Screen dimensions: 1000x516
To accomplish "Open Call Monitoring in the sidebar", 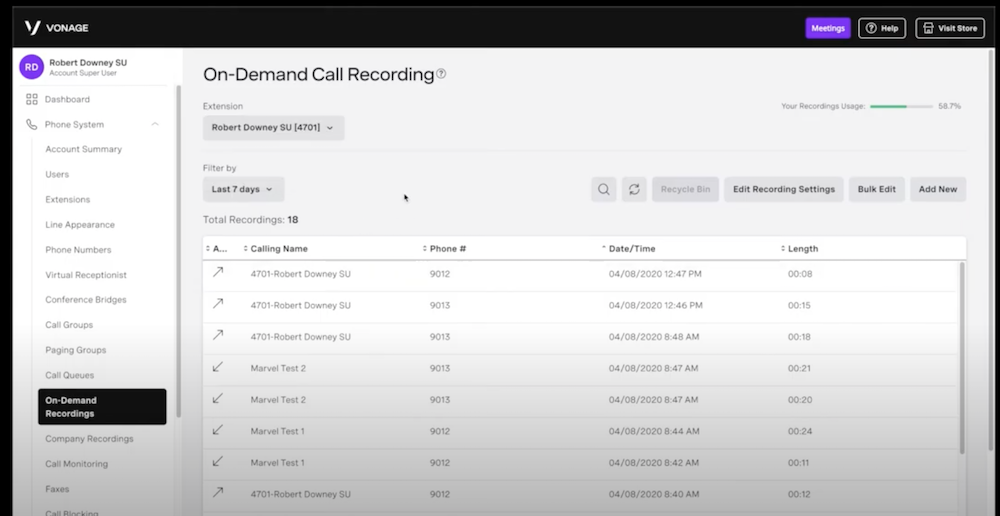I will [77, 464].
